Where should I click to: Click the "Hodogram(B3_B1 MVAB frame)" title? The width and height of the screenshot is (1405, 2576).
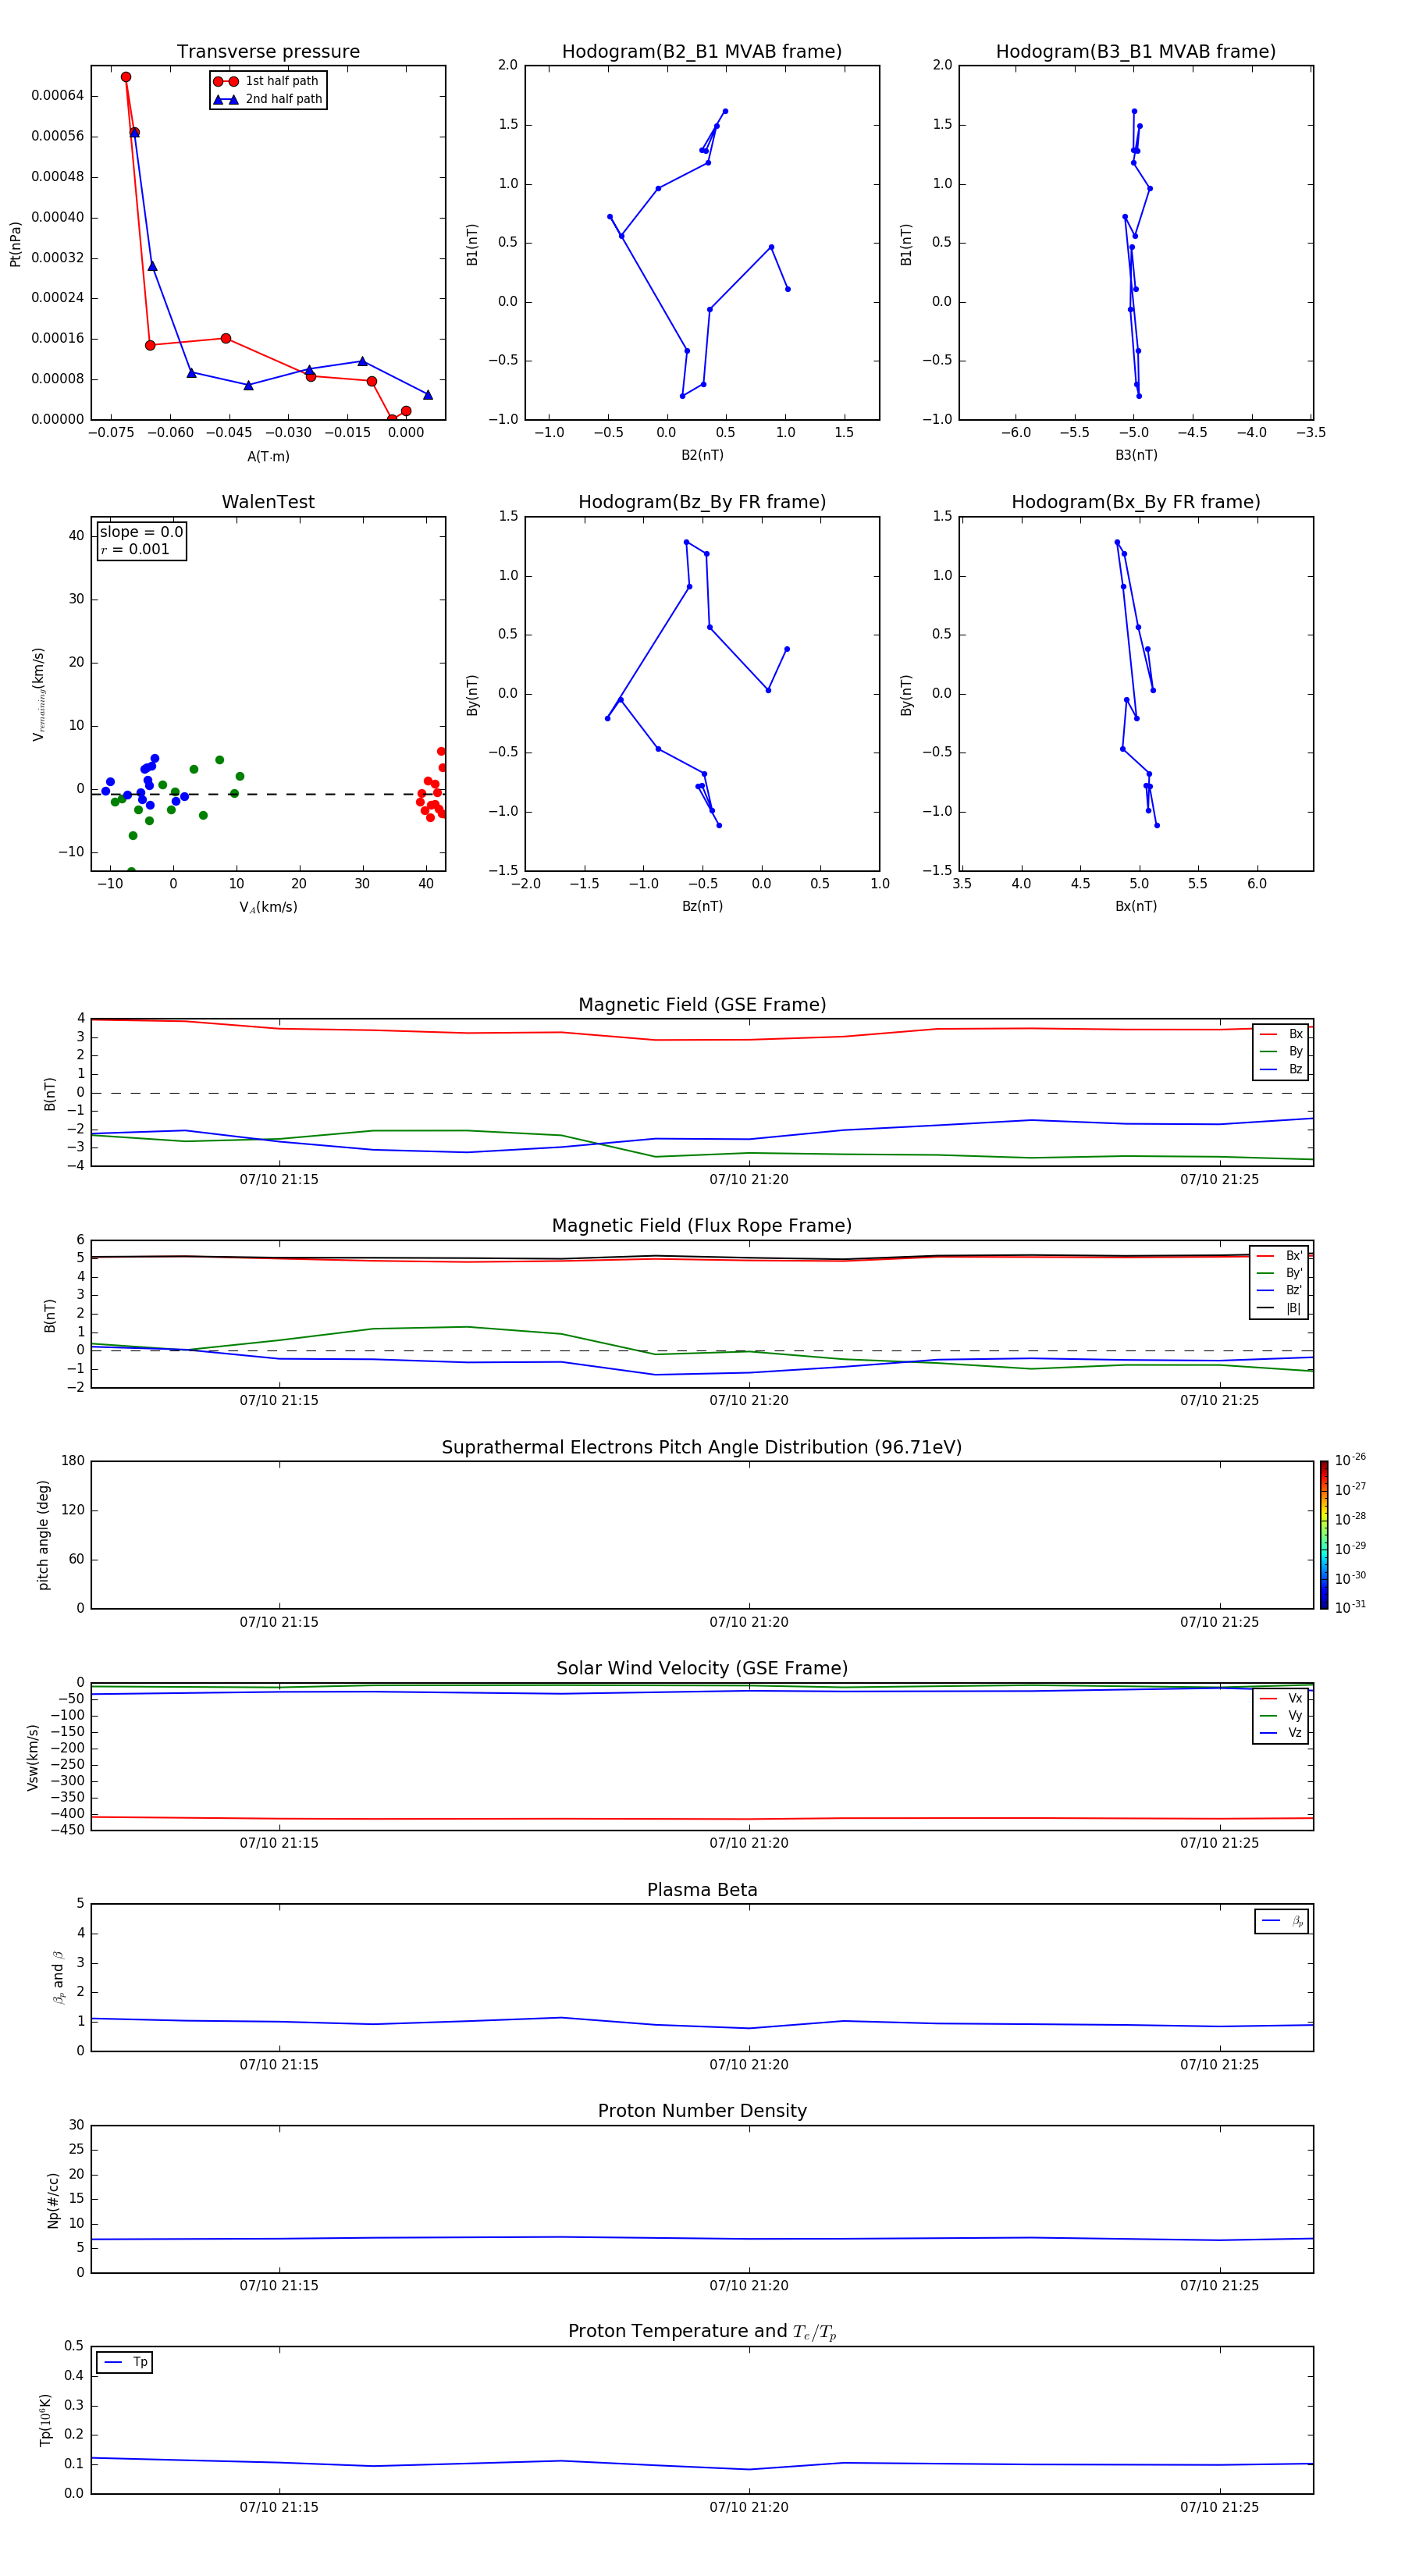click(1136, 52)
